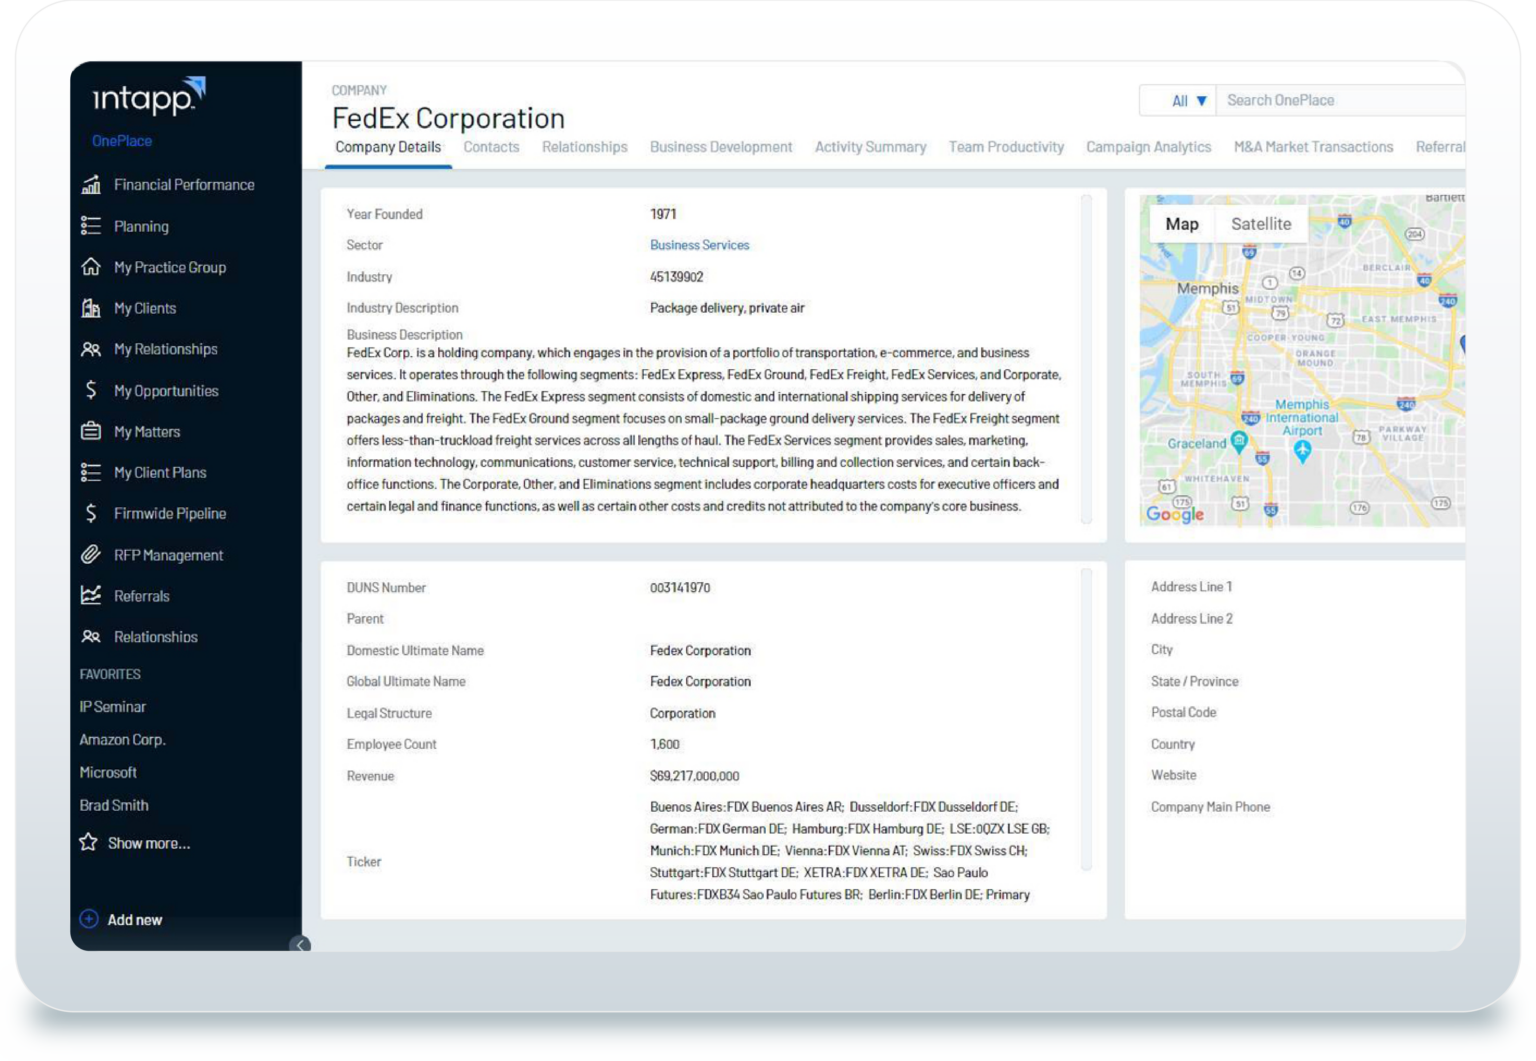Click the Financial Performance chart icon

coord(91,185)
